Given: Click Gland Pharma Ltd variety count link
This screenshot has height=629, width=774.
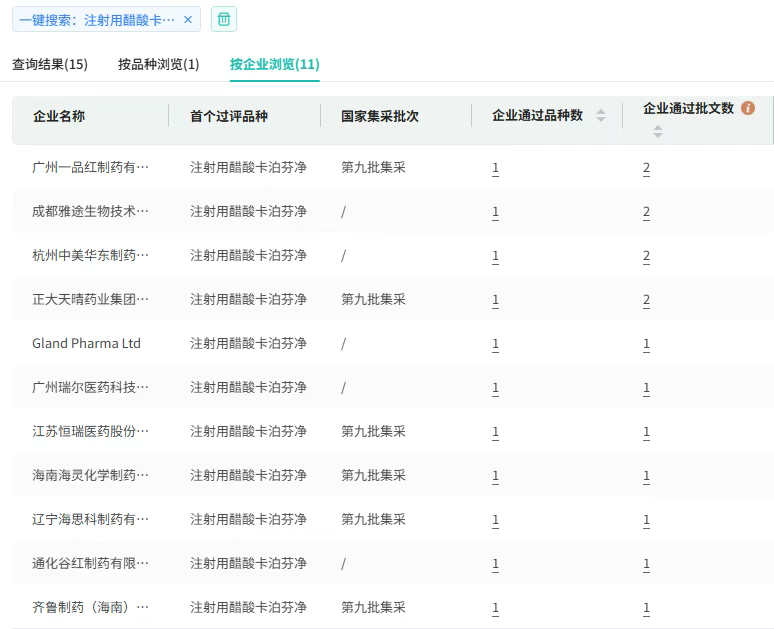Looking at the screenshot, I should [x=495, y=344].
